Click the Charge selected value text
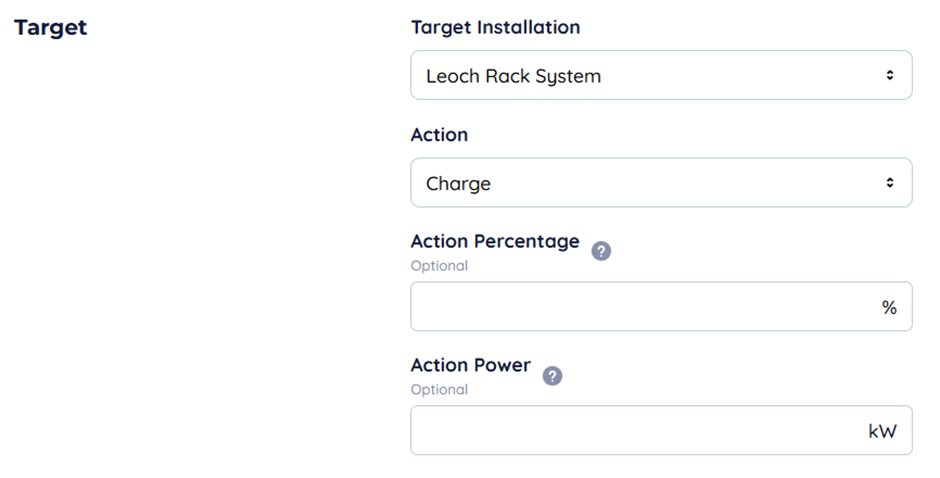The width and height of the screenshot is (940, 478). [458, 184]
